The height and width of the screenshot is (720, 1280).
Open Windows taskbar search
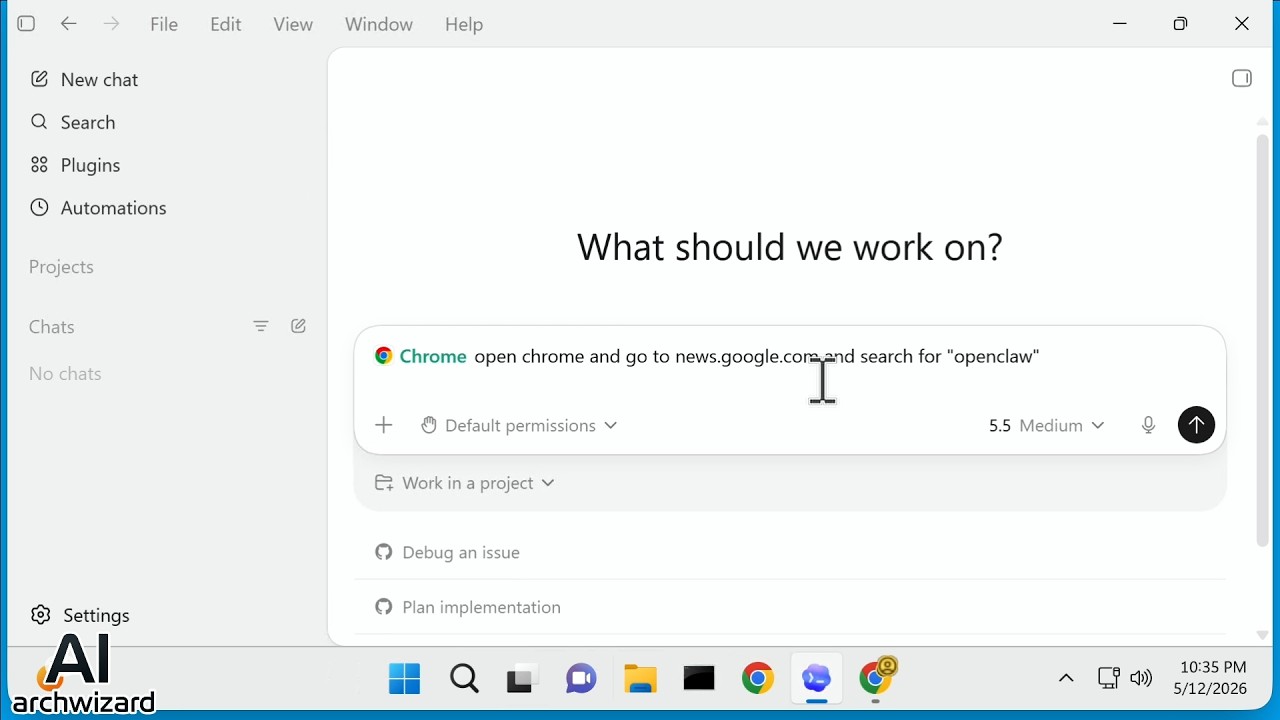pos(464,679)
